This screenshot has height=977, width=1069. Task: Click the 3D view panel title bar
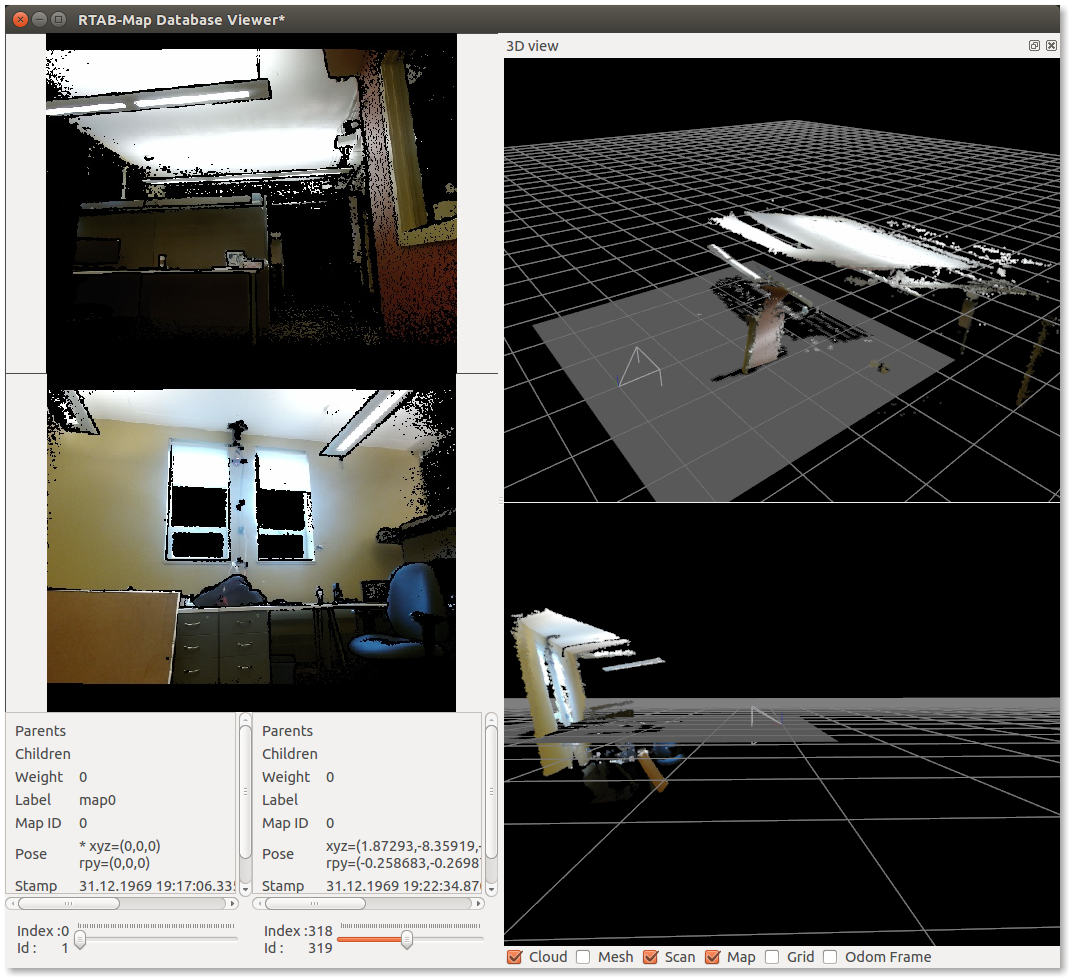click(760, 46)
